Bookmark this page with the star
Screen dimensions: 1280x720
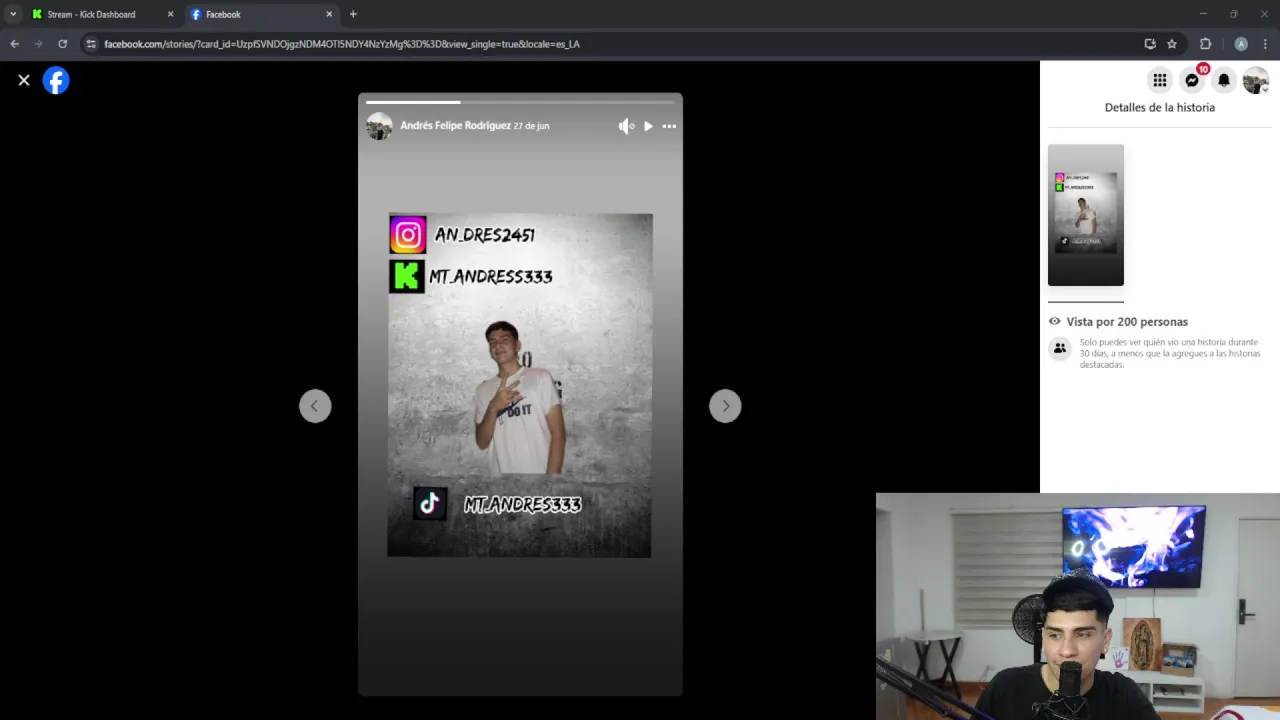tap(1172, 44)
